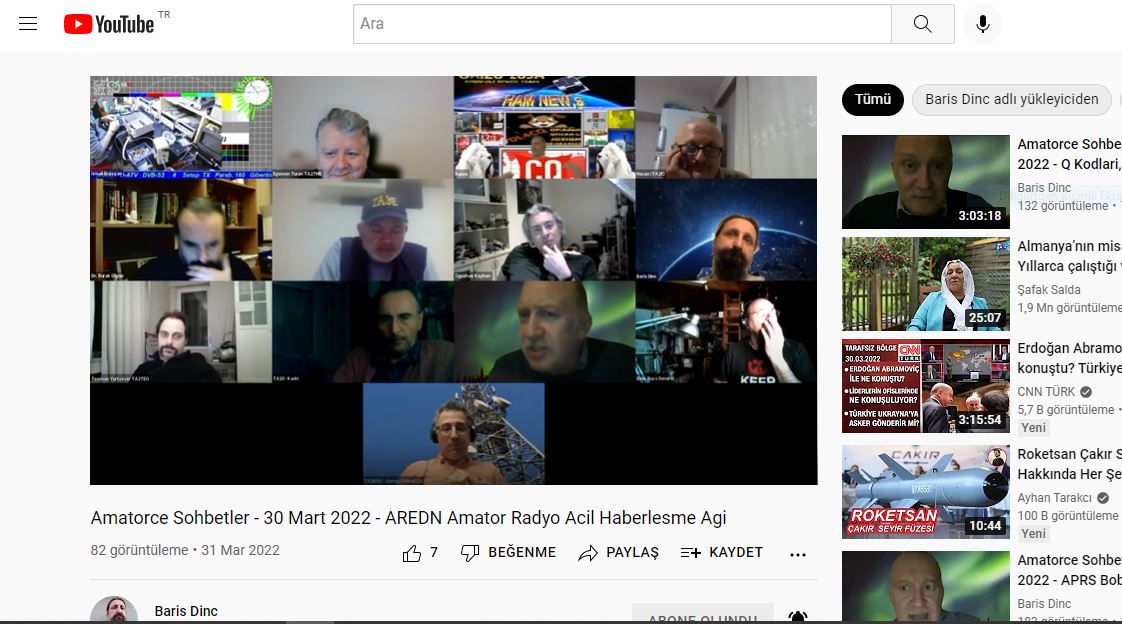The height and width of the screenshot is (624, 1122).
Task: Open the Baris Dinc channel name link
Action: click(x=186, y=611)
